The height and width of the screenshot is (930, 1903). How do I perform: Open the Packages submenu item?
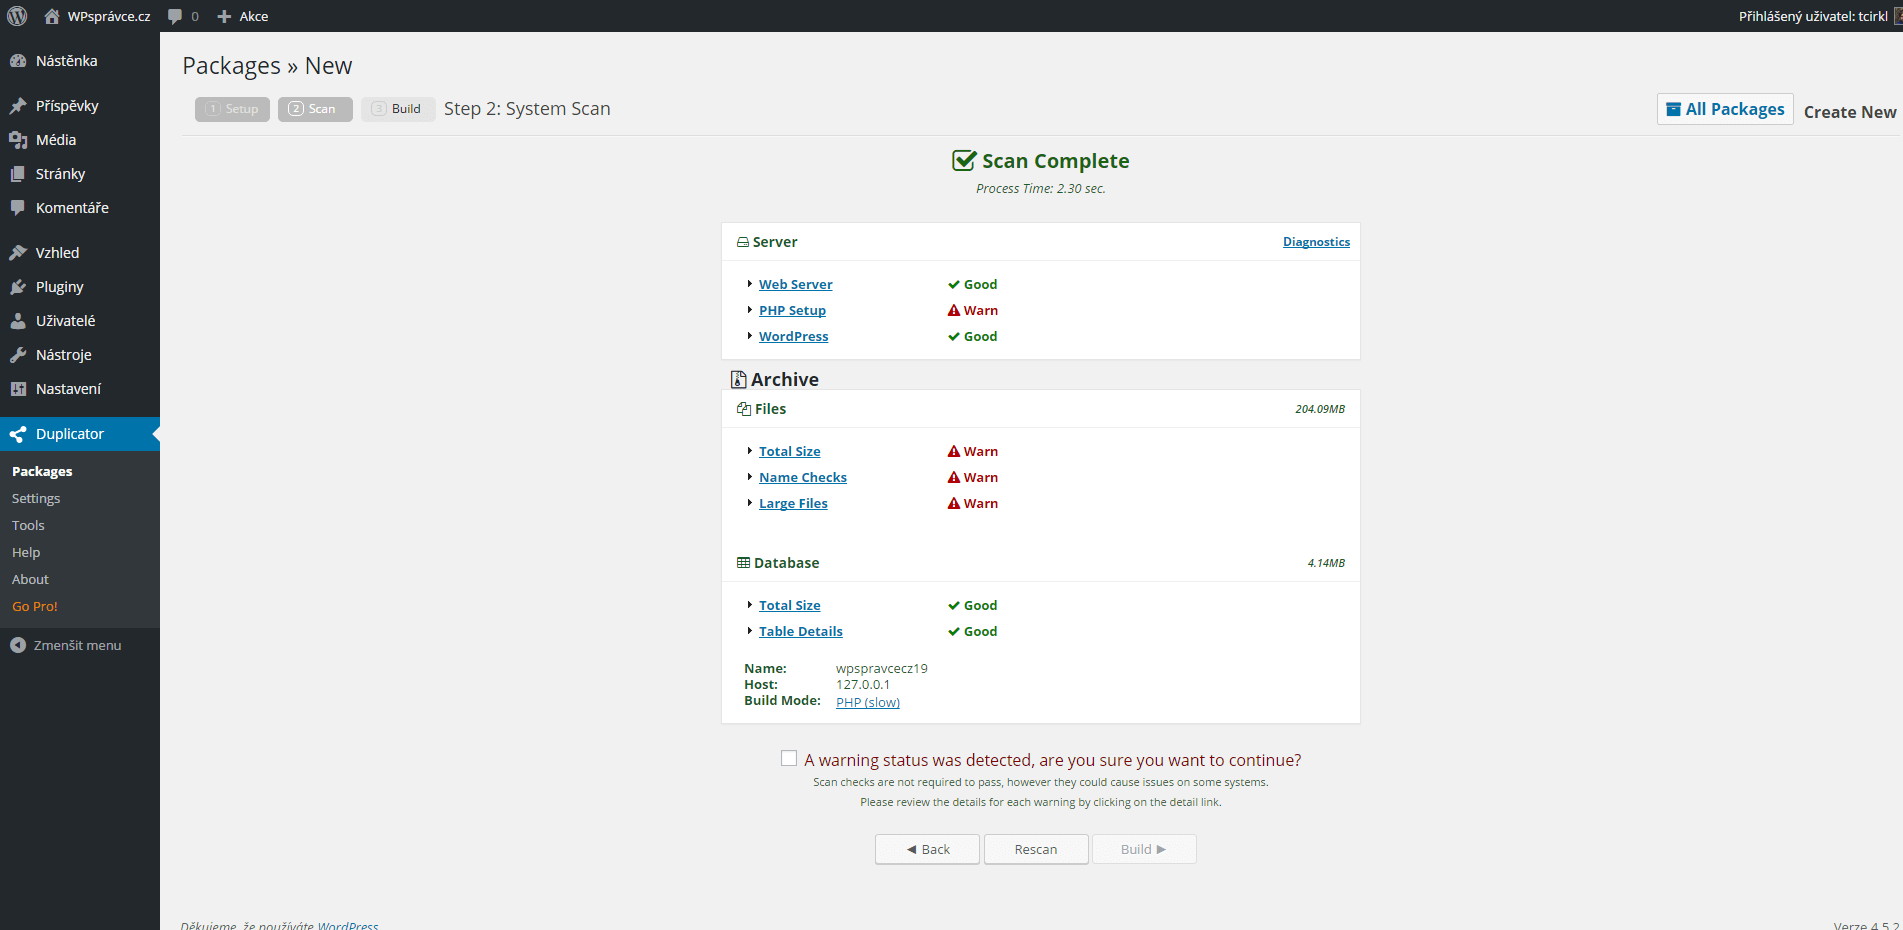(x=42, y=471)
